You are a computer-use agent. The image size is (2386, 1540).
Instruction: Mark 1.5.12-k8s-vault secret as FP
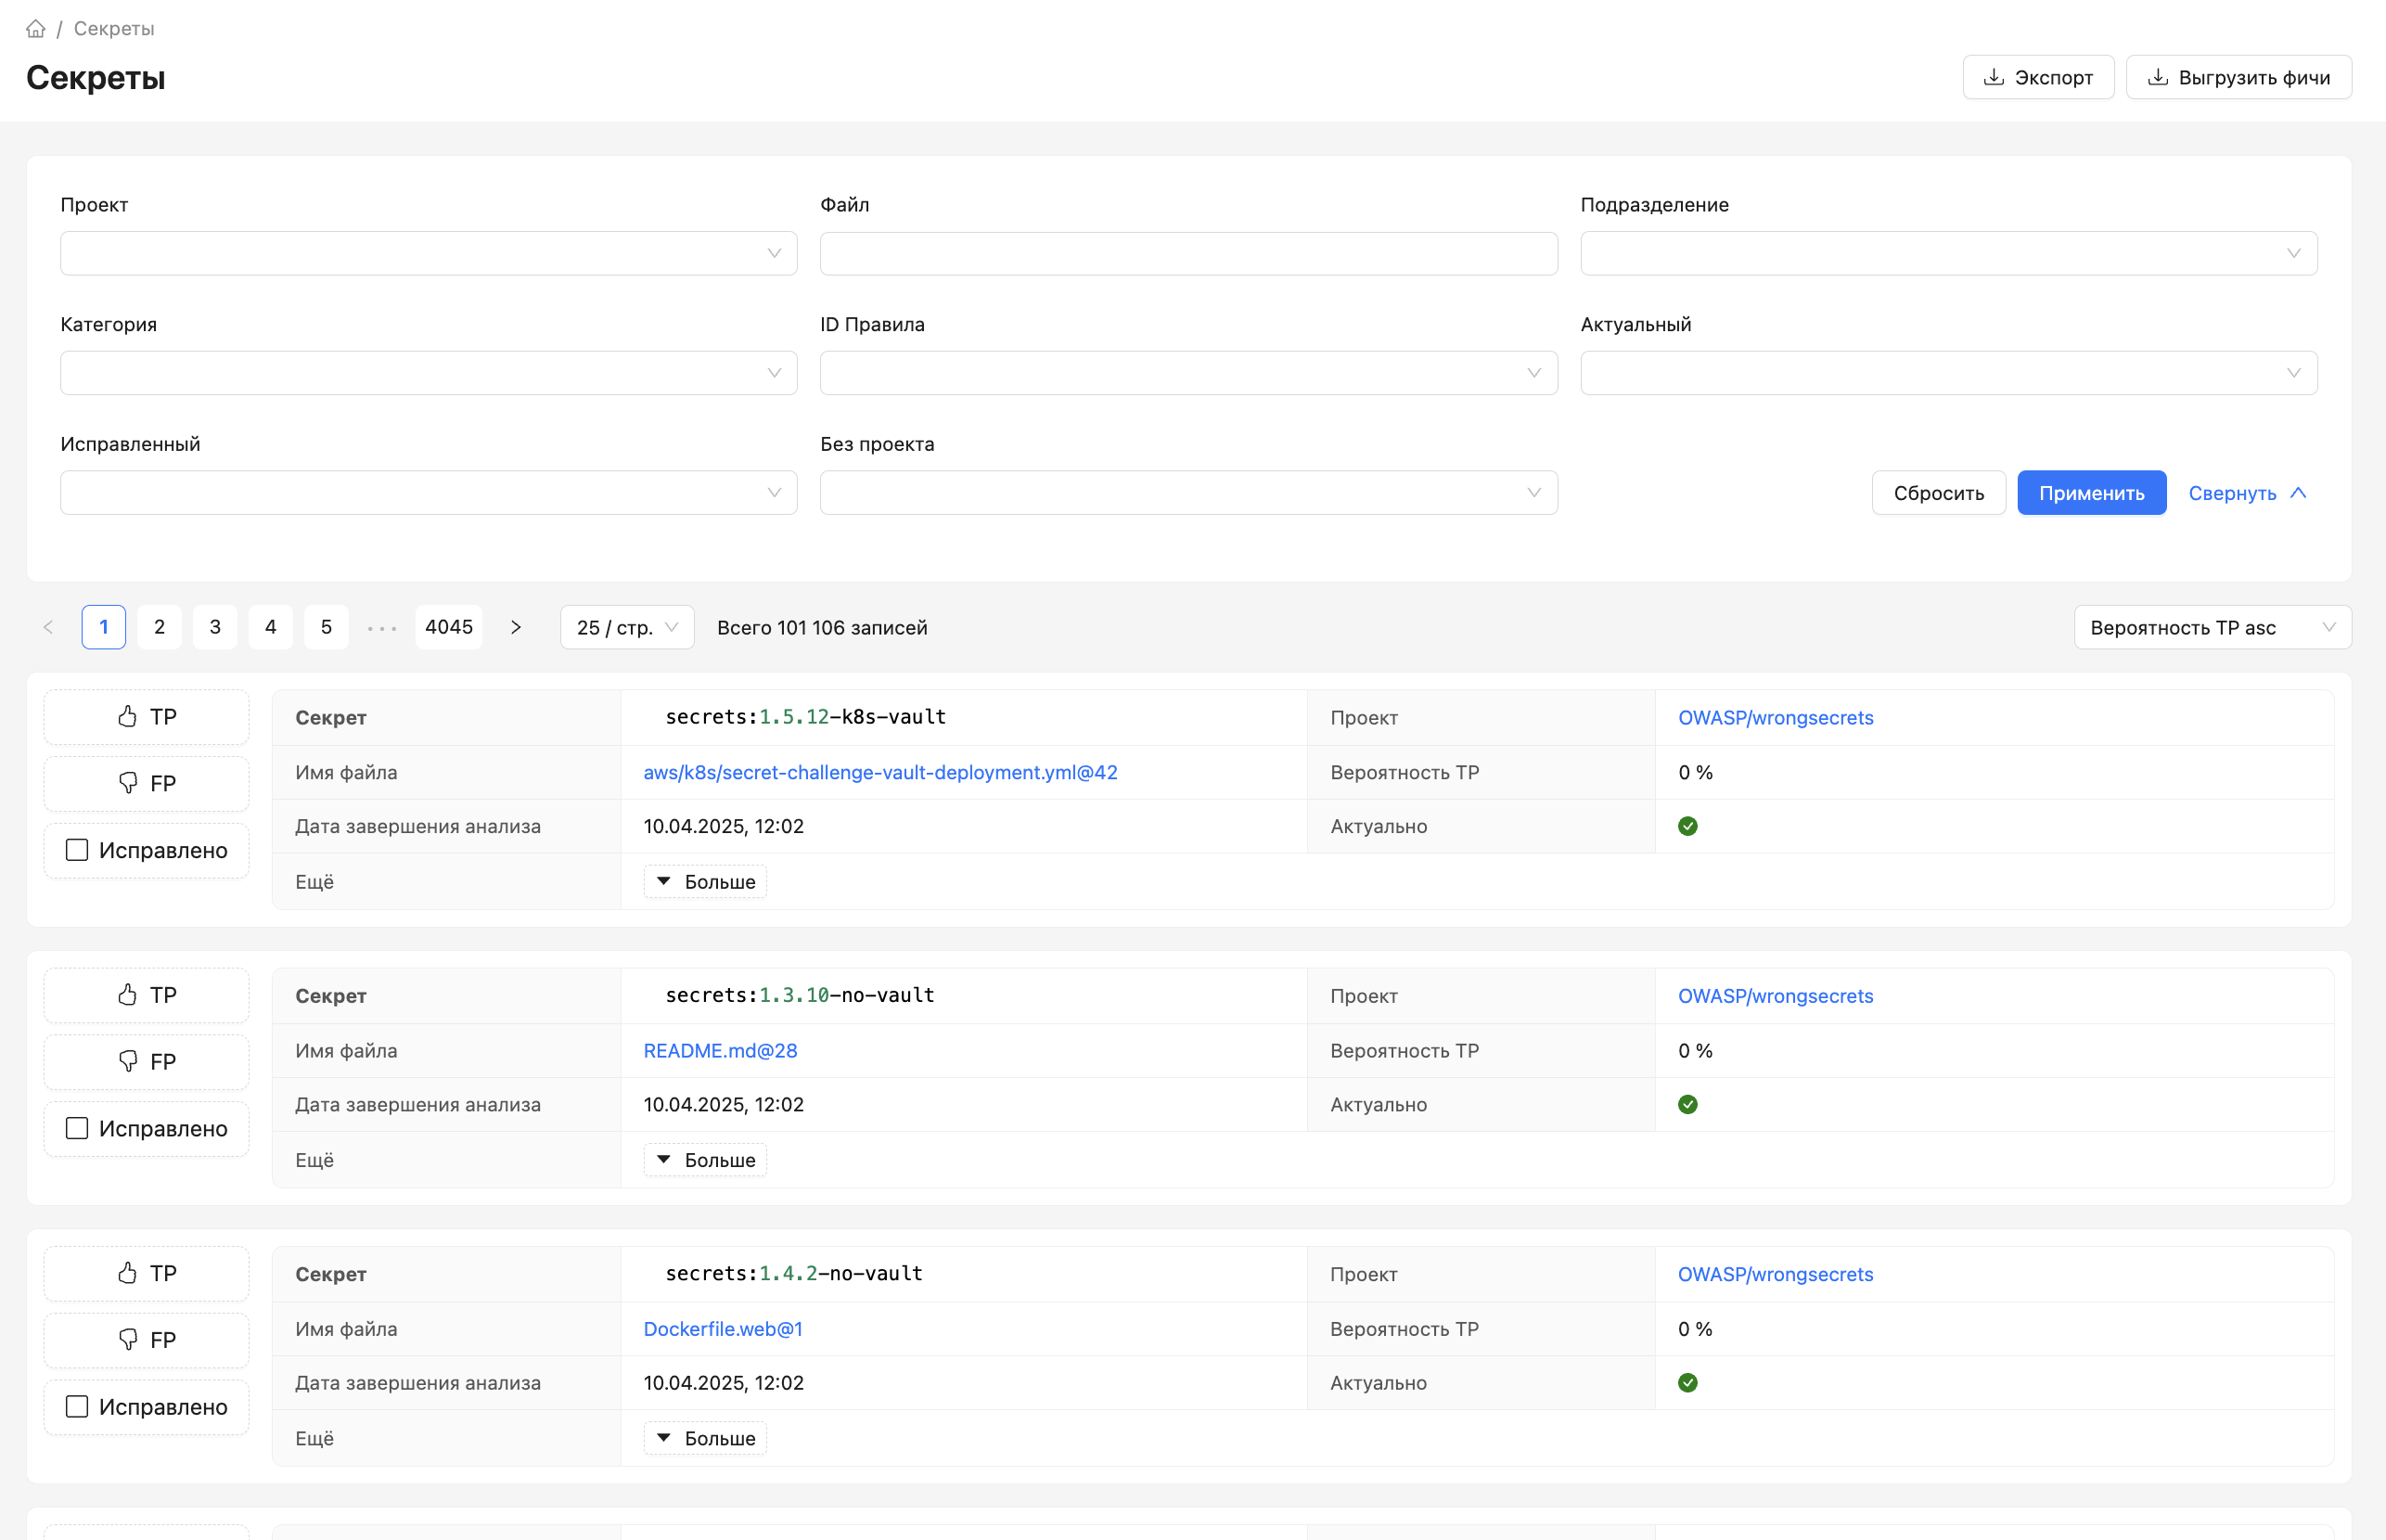pos(146,783)
